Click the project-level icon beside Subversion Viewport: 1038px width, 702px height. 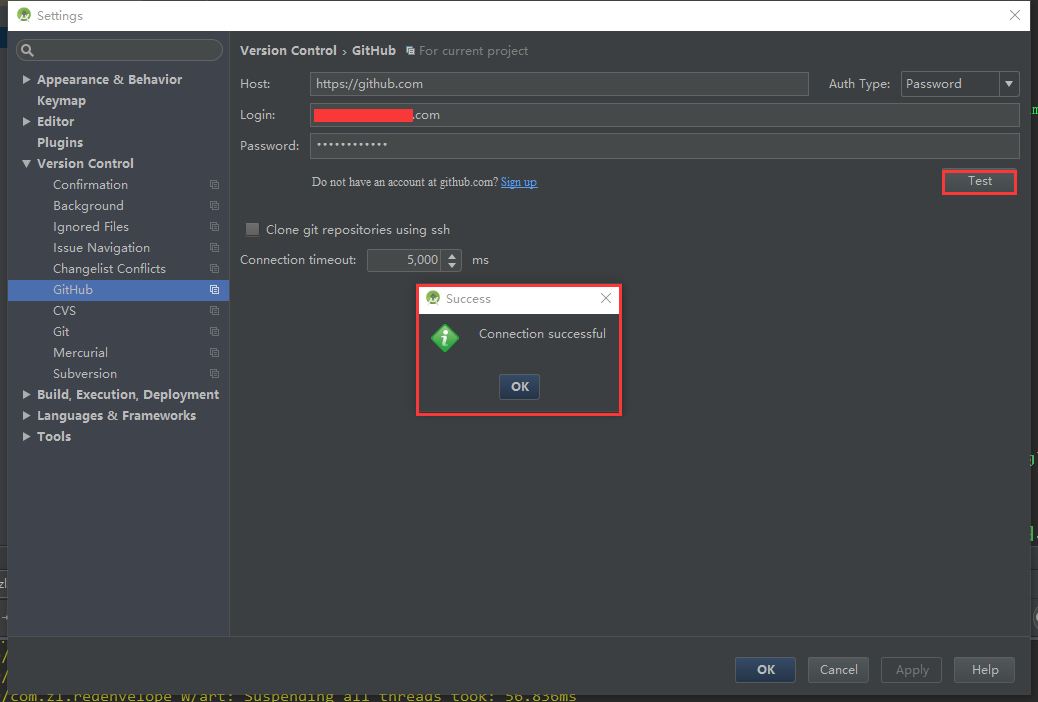(214, 374)
